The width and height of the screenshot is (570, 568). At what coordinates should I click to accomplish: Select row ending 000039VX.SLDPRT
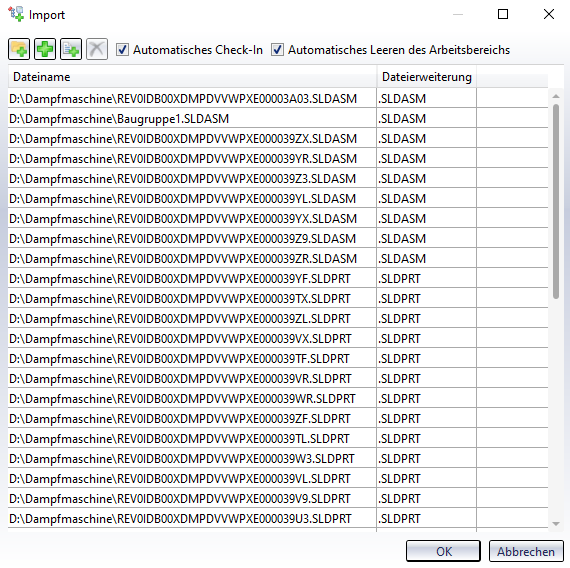[x=278, y=339]
